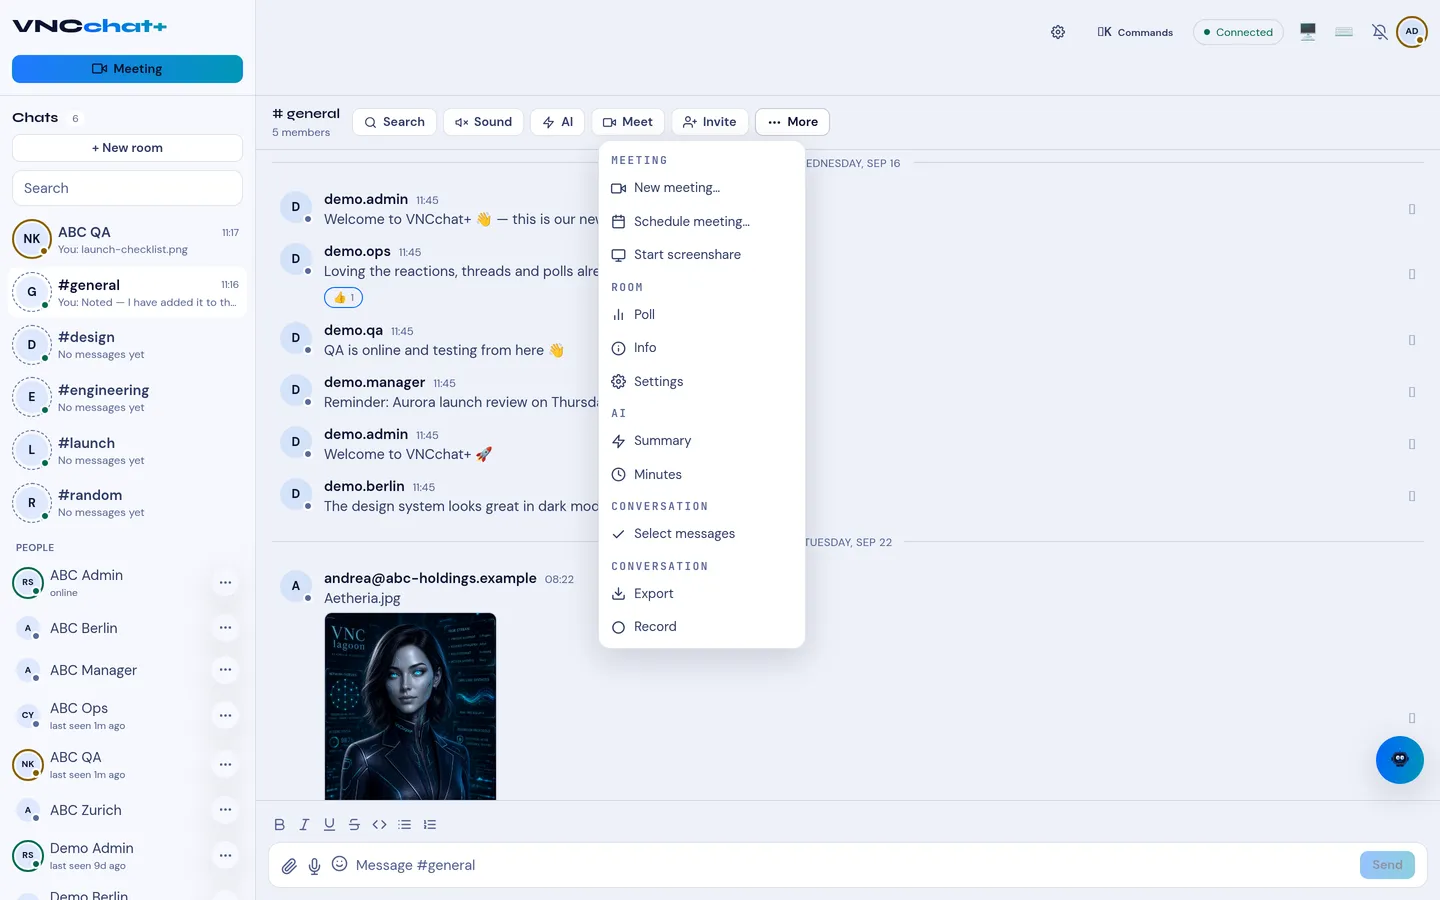Open options for ABC Ops
1440x900 pixels.
225,716
